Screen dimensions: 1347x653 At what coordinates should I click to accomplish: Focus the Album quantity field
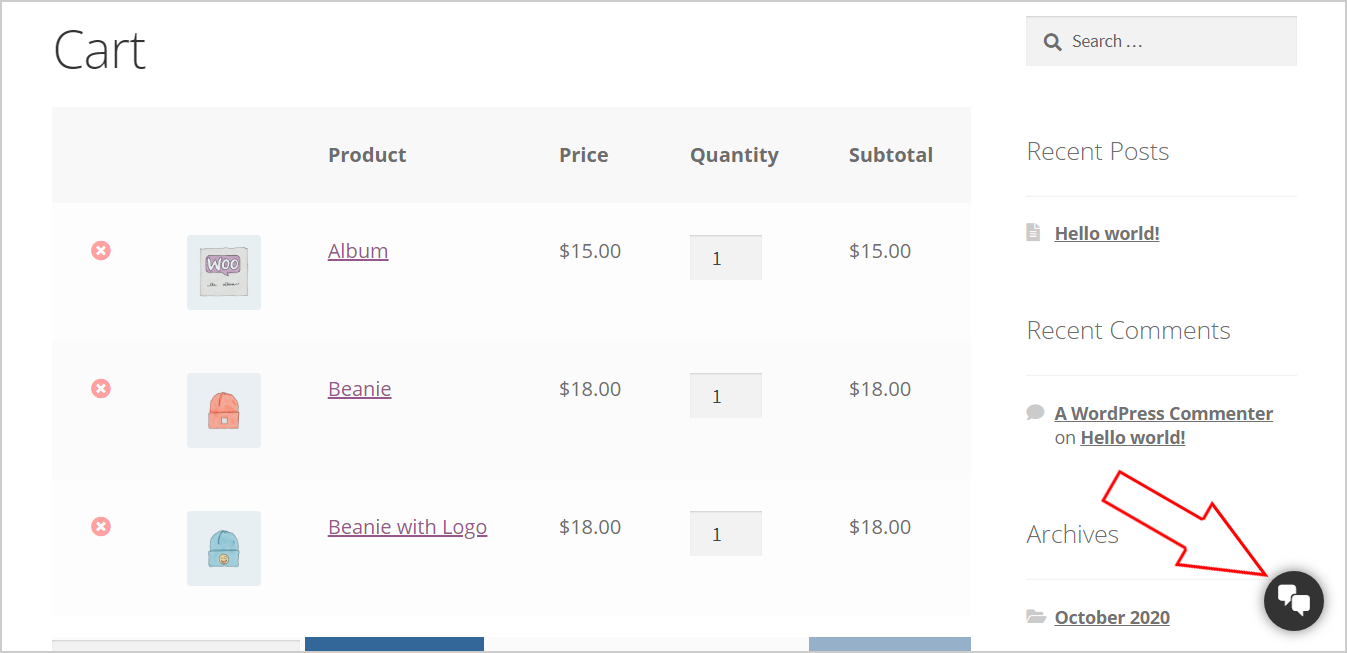pos(725,258)
